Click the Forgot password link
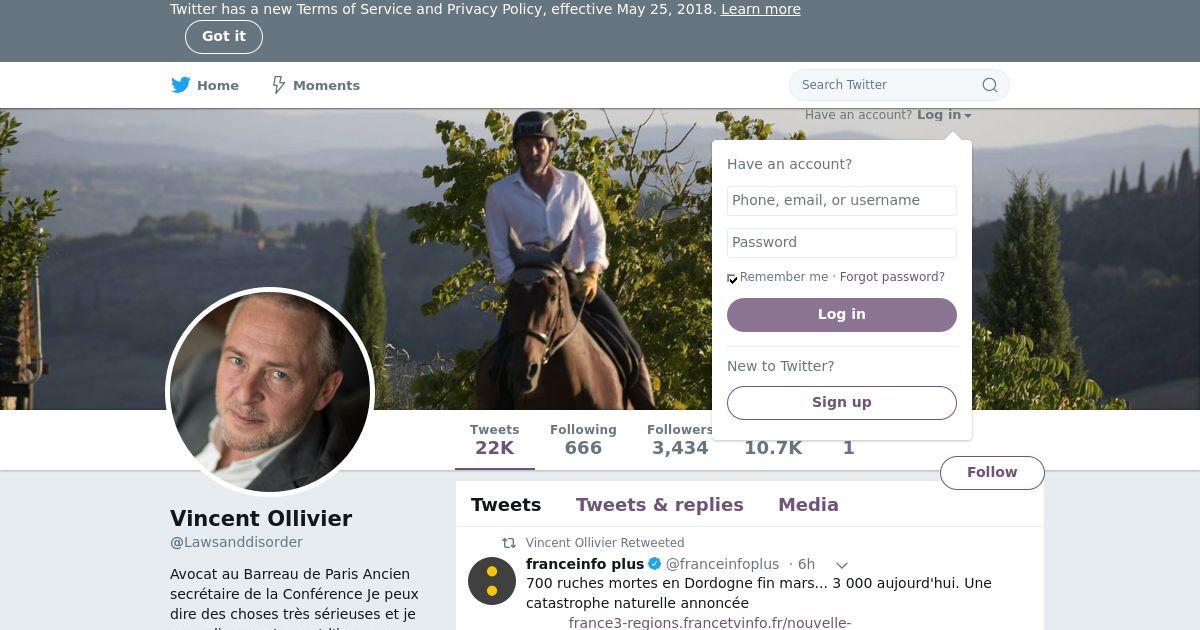Viewport: 1200px width, 630px height. (892, 277)
